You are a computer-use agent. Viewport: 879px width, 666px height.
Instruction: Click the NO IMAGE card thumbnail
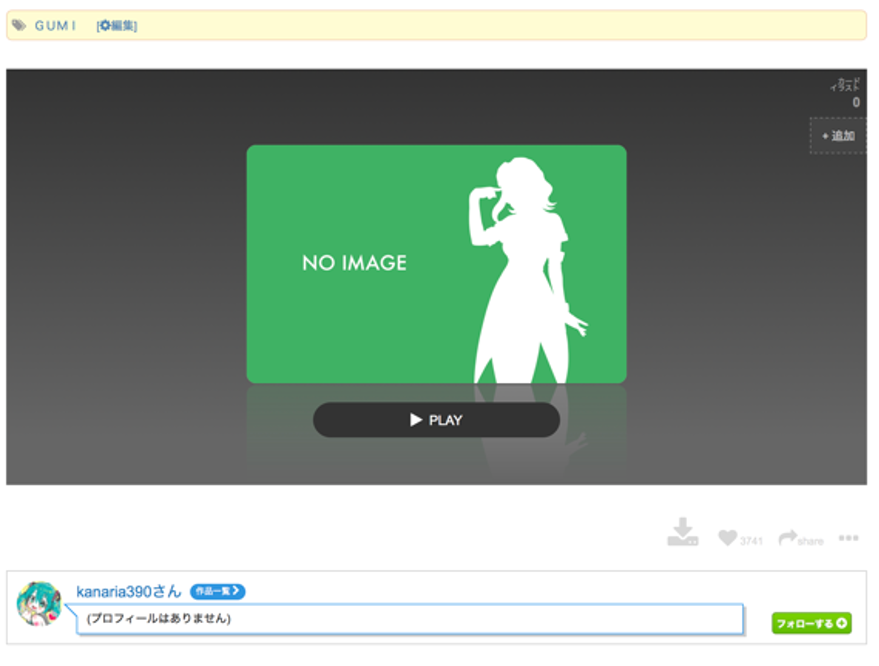[x=436, y=264]
